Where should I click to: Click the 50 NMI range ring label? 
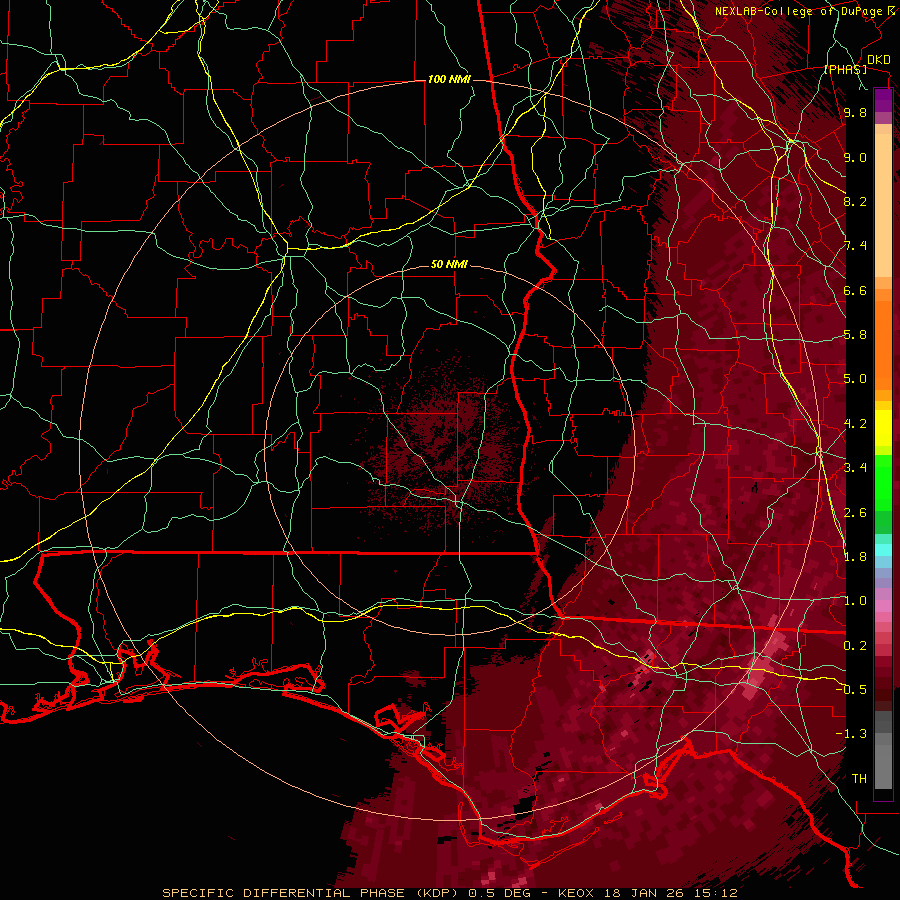point(449,265)
